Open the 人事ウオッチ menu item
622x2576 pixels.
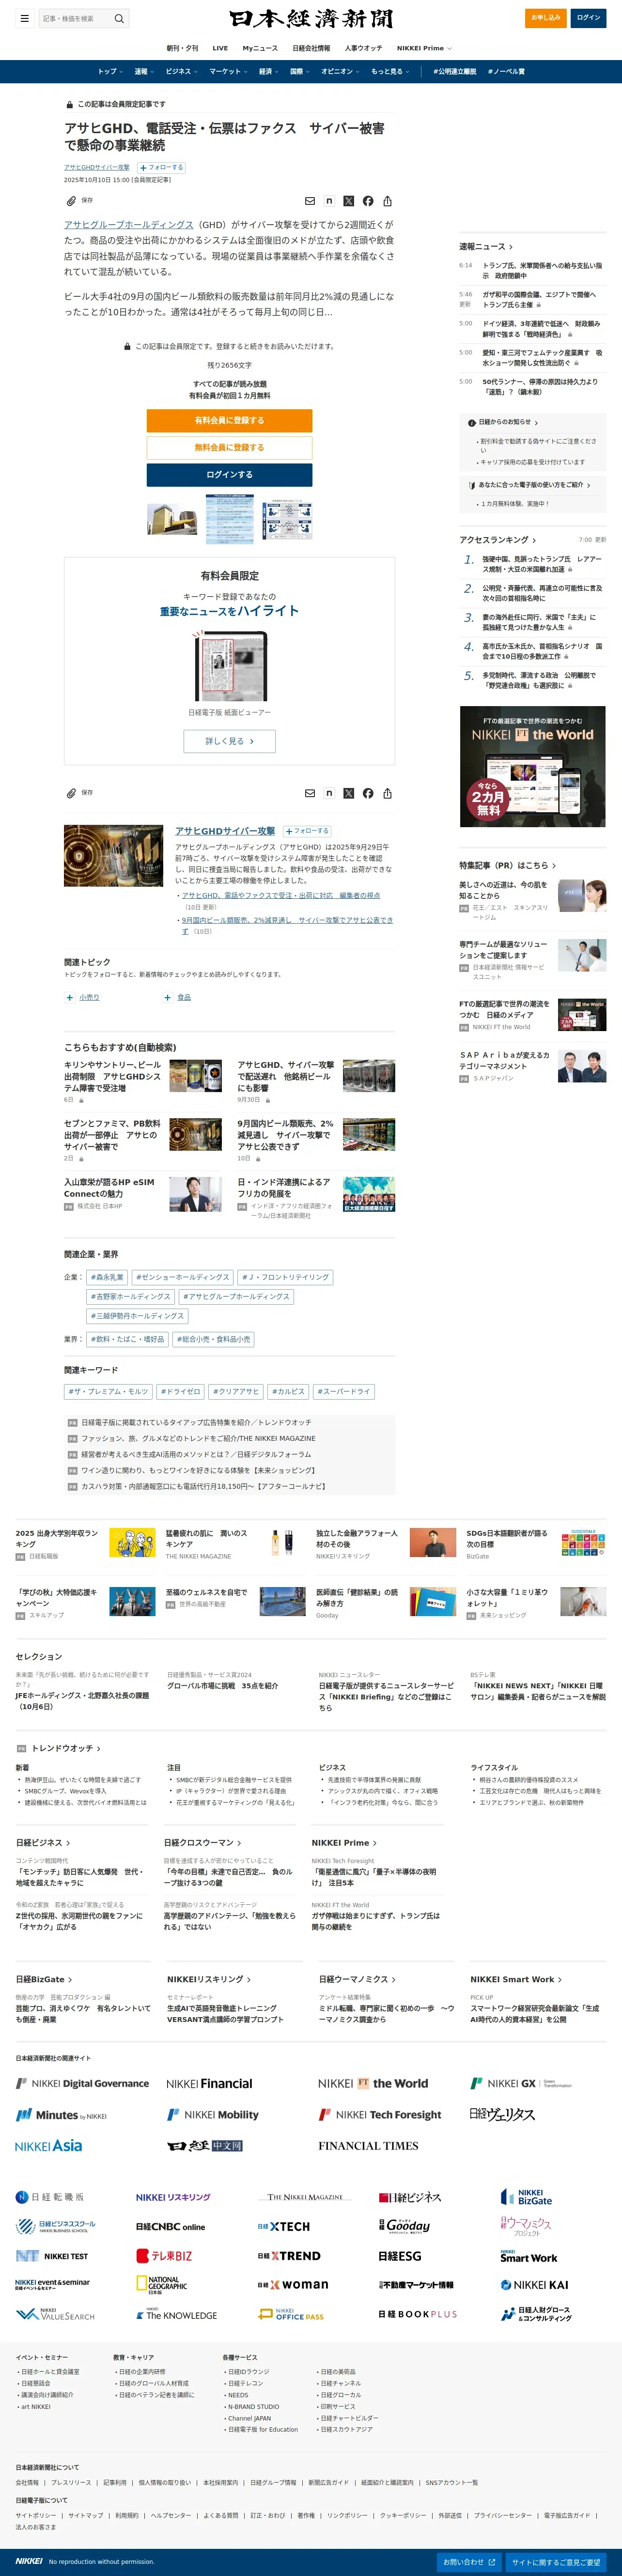[363, 48]
